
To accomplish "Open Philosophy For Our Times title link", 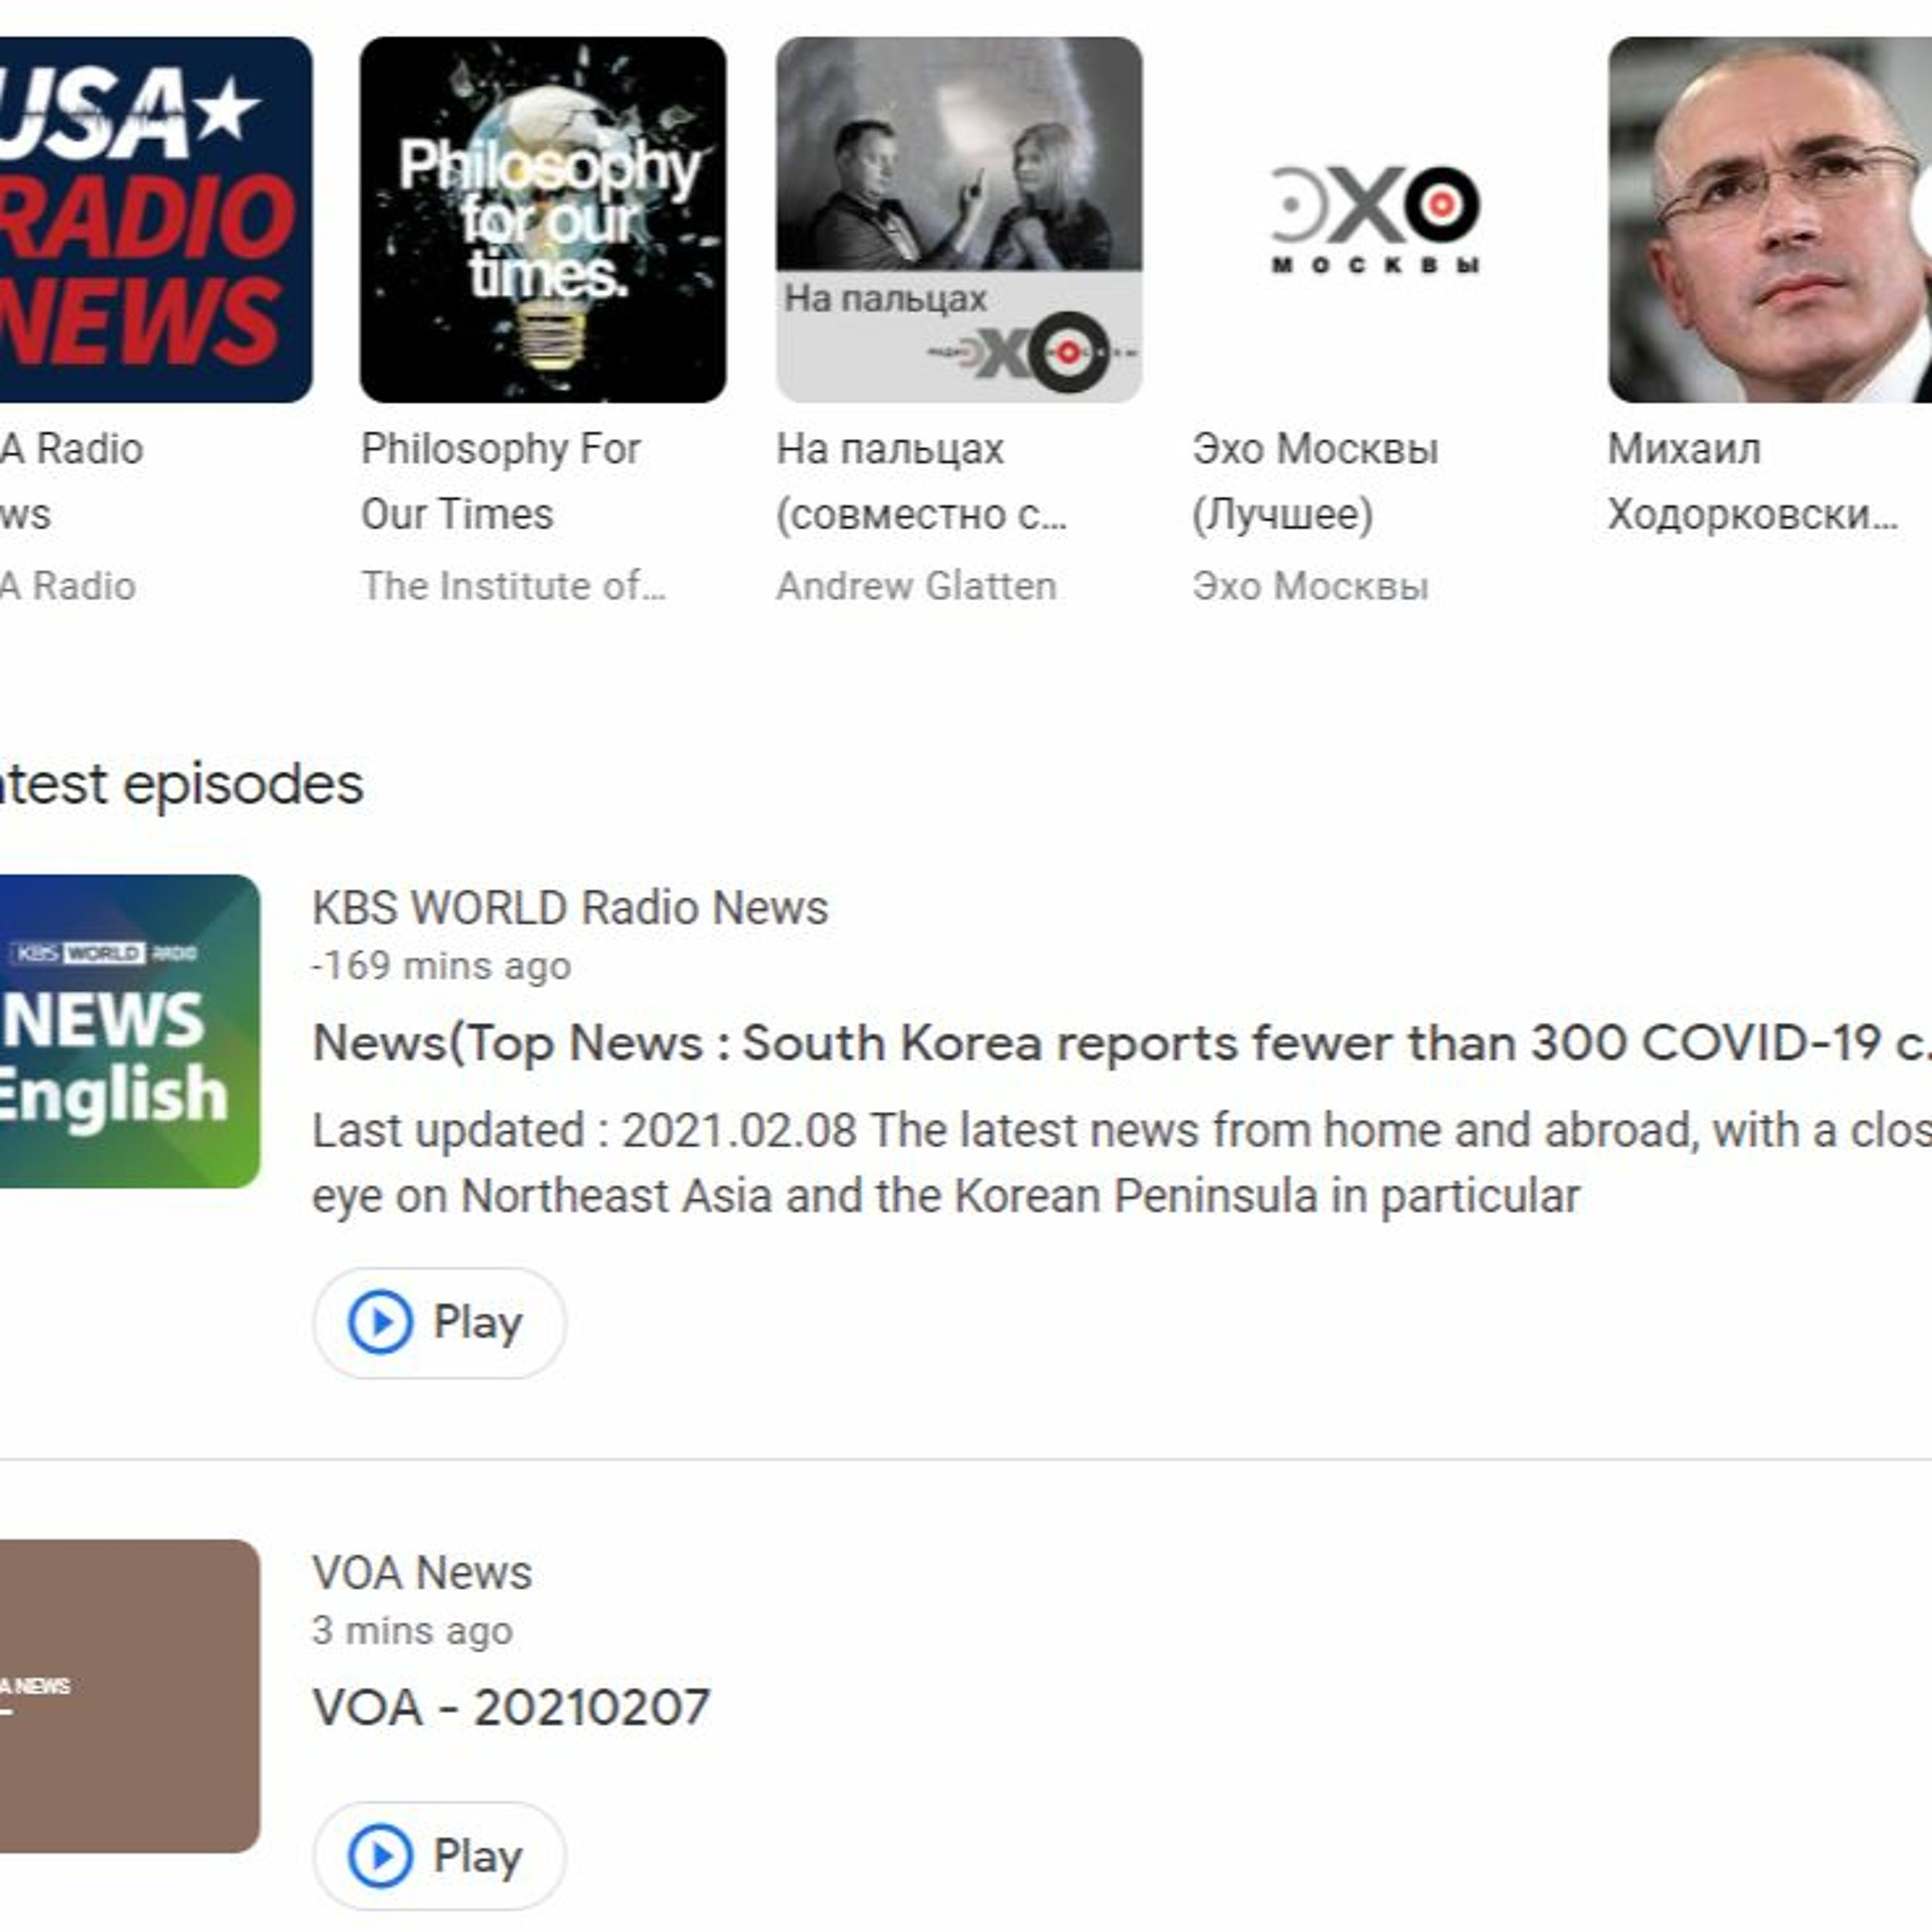I will 500,481.
